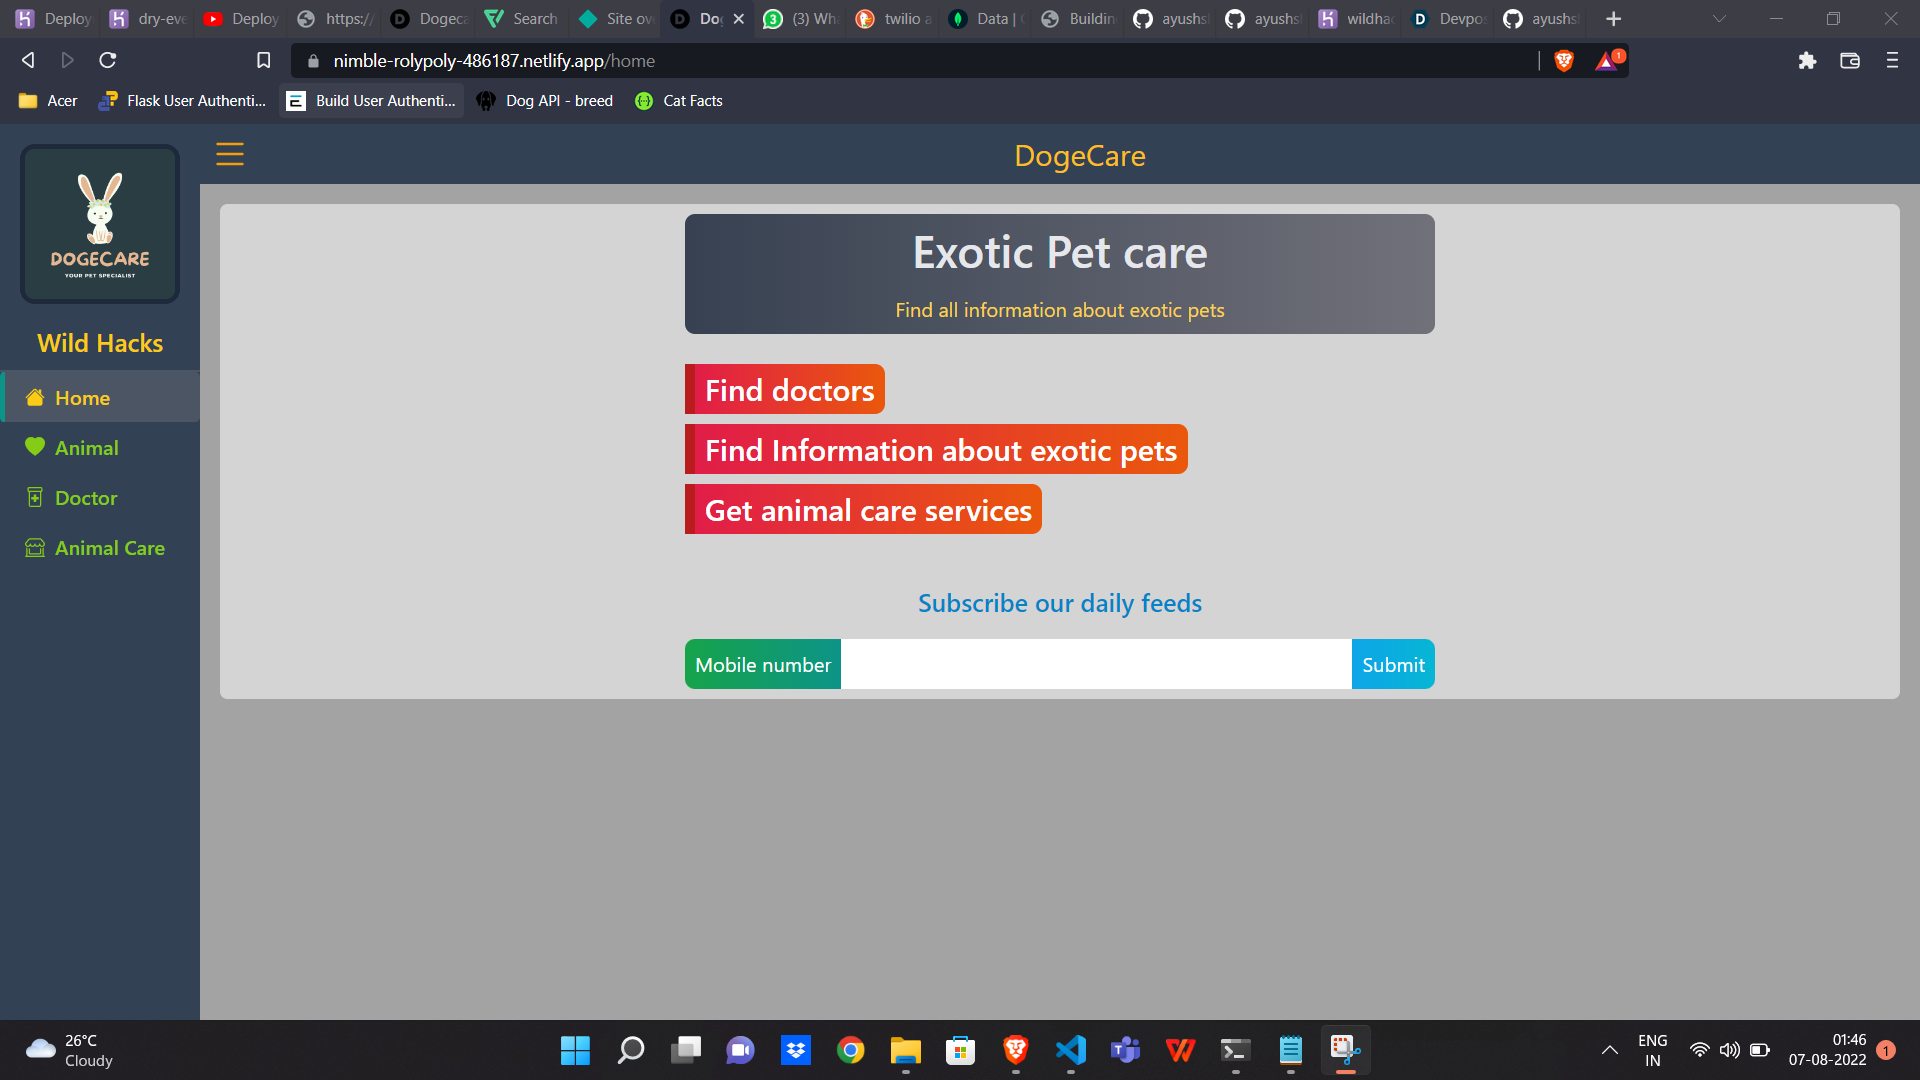1920x1080 pixels.
Task: Show hidden system tray icons
Action: (1609, 1050)
